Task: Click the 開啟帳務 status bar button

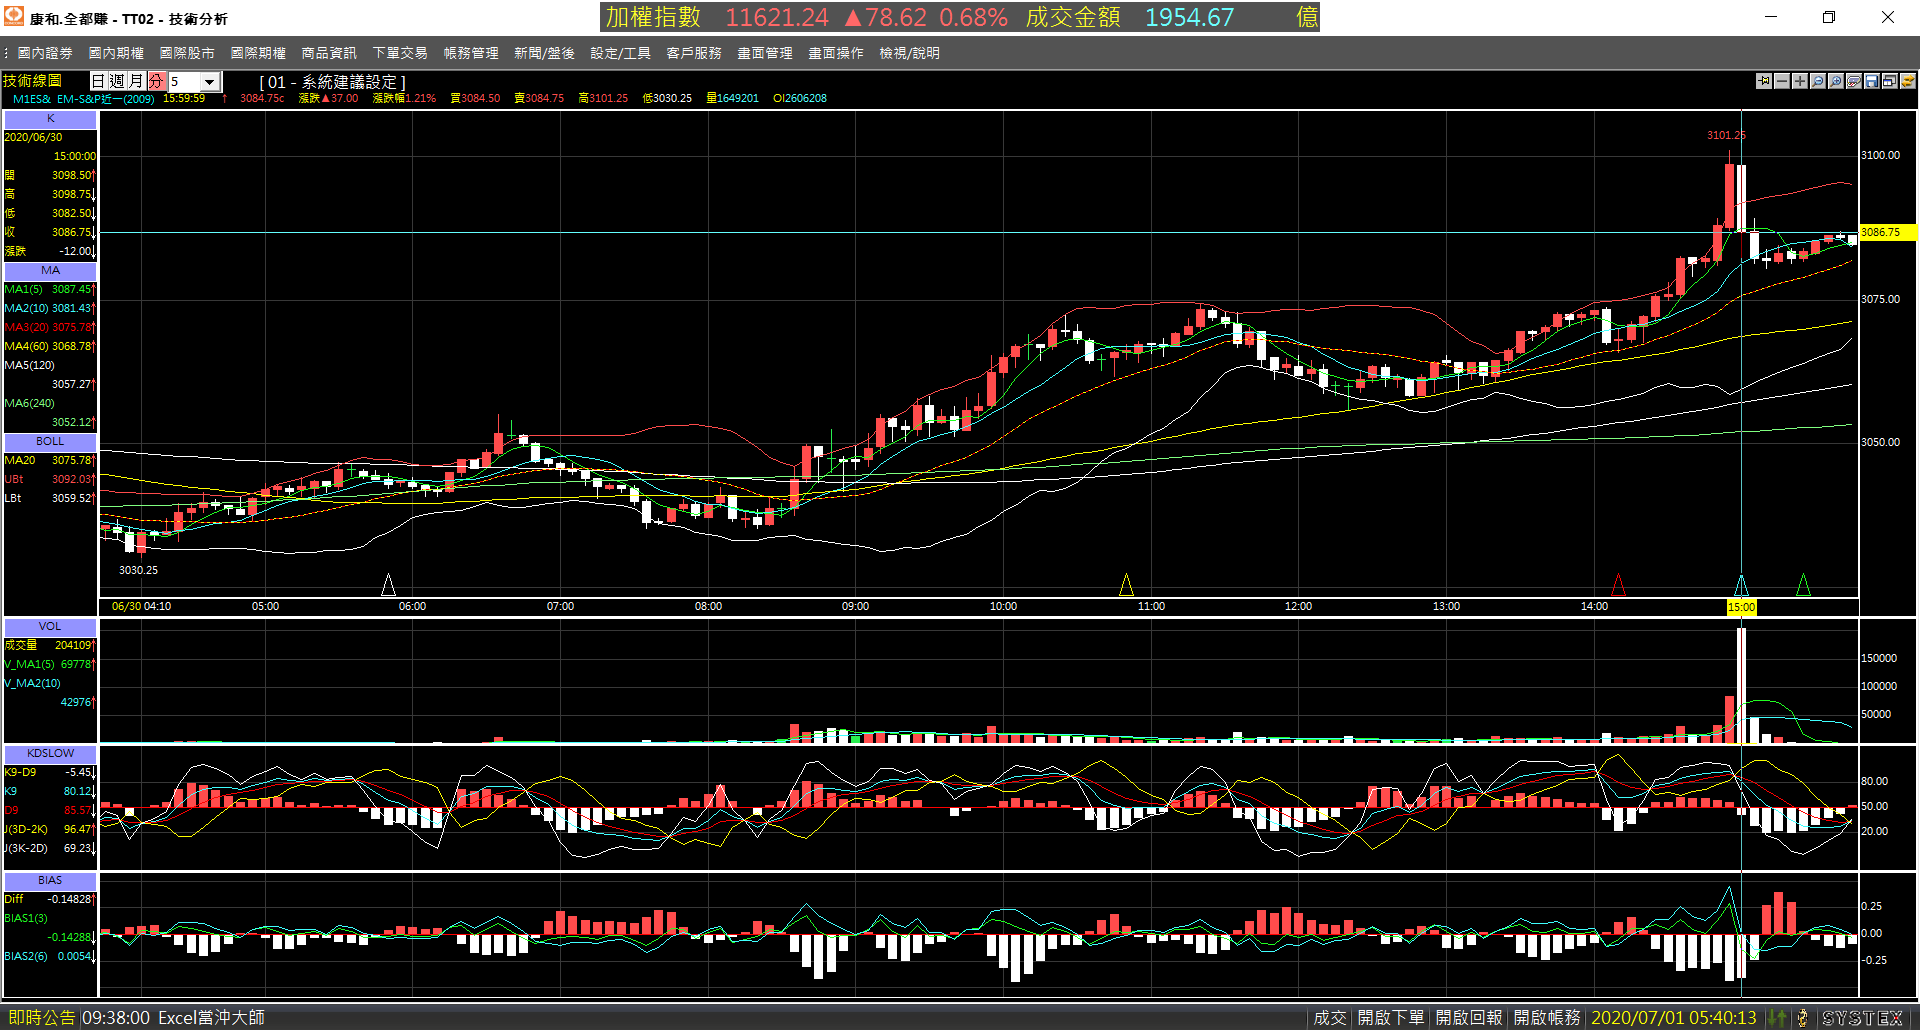Action: click(1547, 1018)
